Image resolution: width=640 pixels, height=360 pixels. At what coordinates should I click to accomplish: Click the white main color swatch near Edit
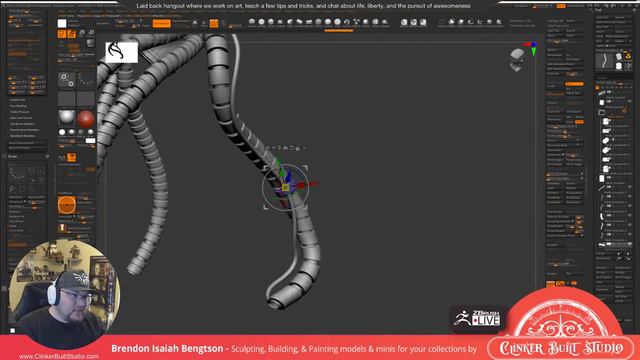click(62, 24)
